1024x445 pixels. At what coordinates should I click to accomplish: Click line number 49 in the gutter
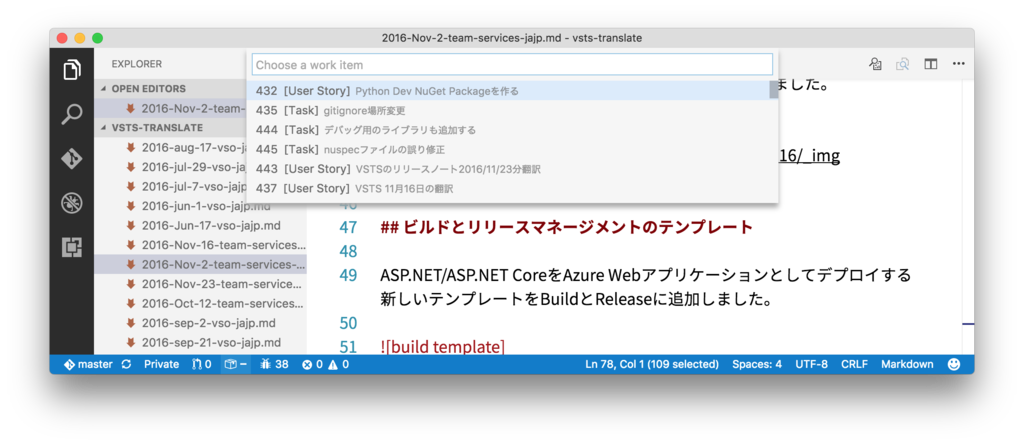click(348, 275)
